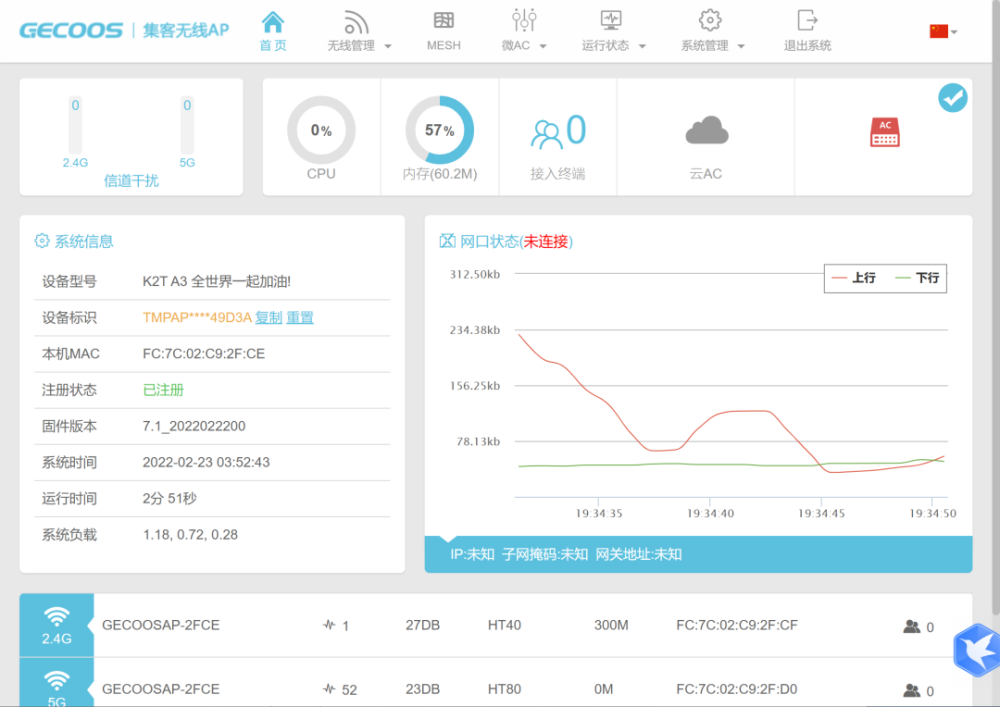This screenshot has width=1000, height=707.
Task: Toggle the blue checkmark on AC card
Action: tap(952, 98)
